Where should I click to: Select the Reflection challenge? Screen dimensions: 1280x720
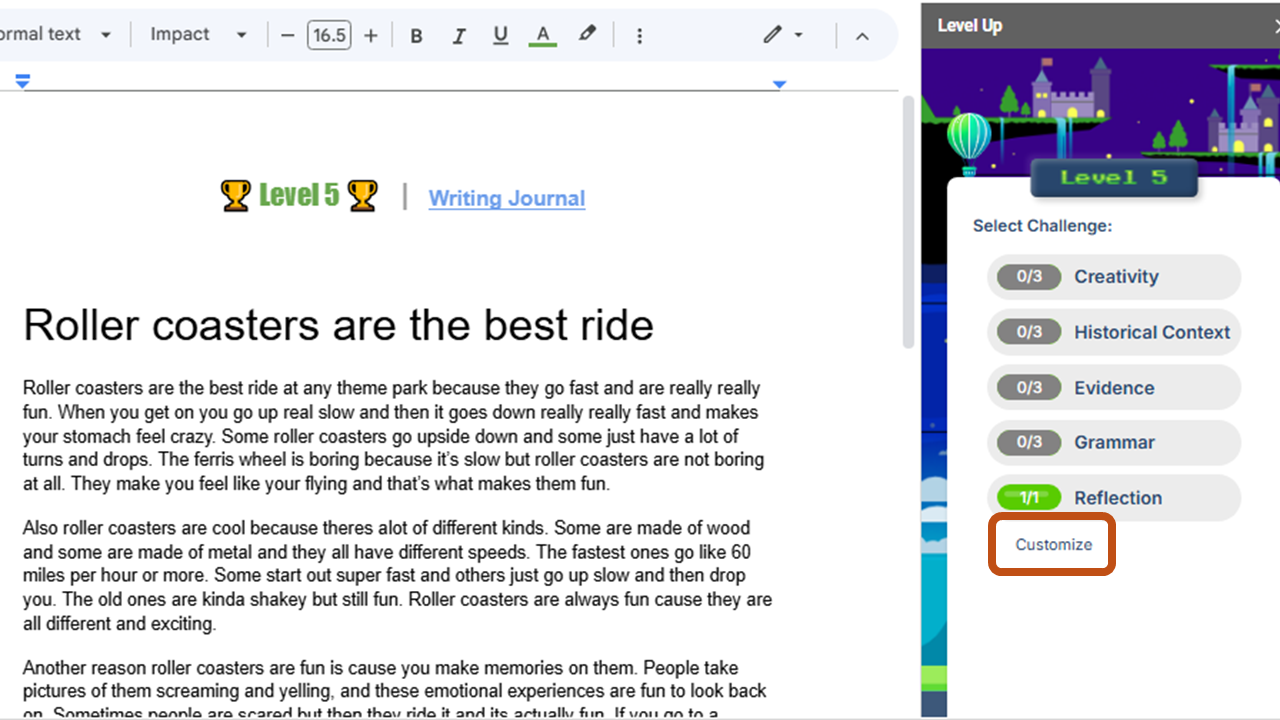click(x=1114, y=498)
